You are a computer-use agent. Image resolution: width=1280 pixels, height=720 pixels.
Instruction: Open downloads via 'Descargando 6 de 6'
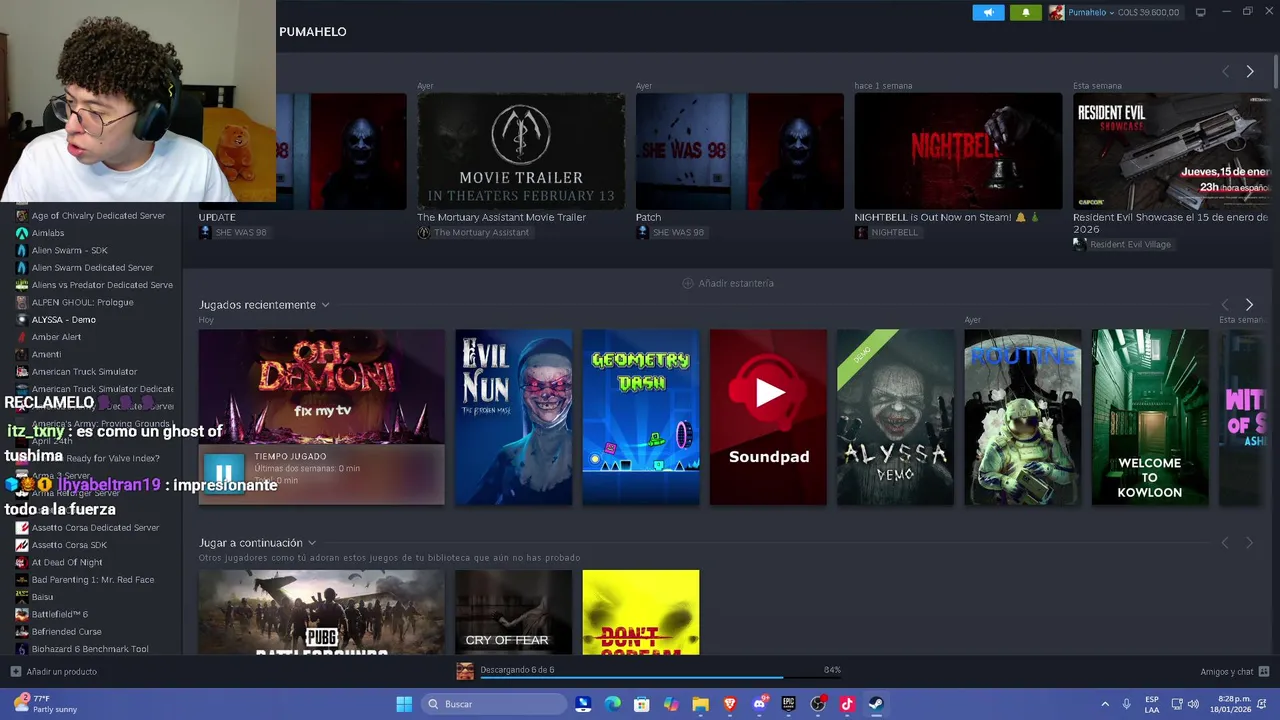click(517, 670)
